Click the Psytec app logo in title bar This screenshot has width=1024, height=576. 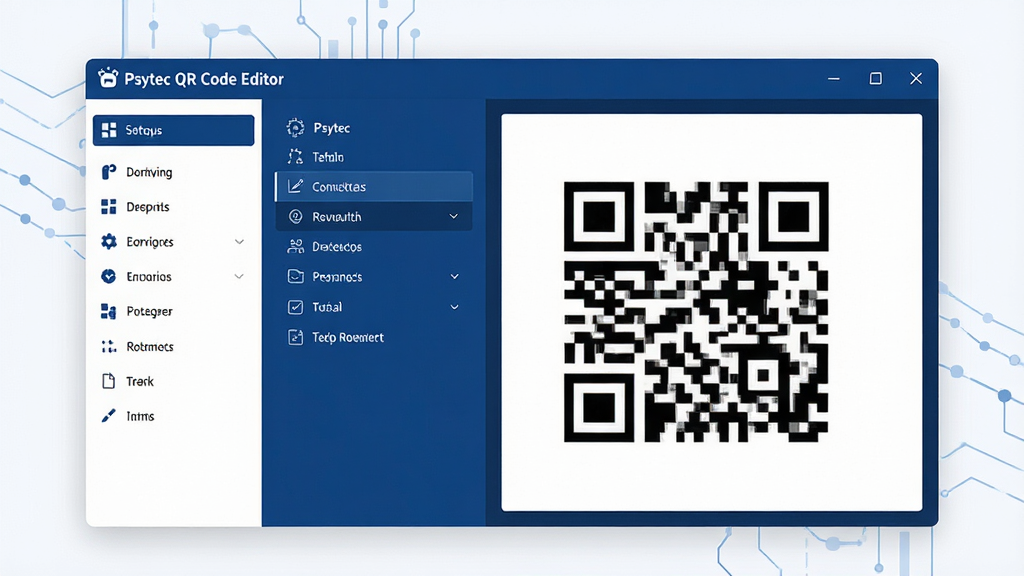coord(108,78)
